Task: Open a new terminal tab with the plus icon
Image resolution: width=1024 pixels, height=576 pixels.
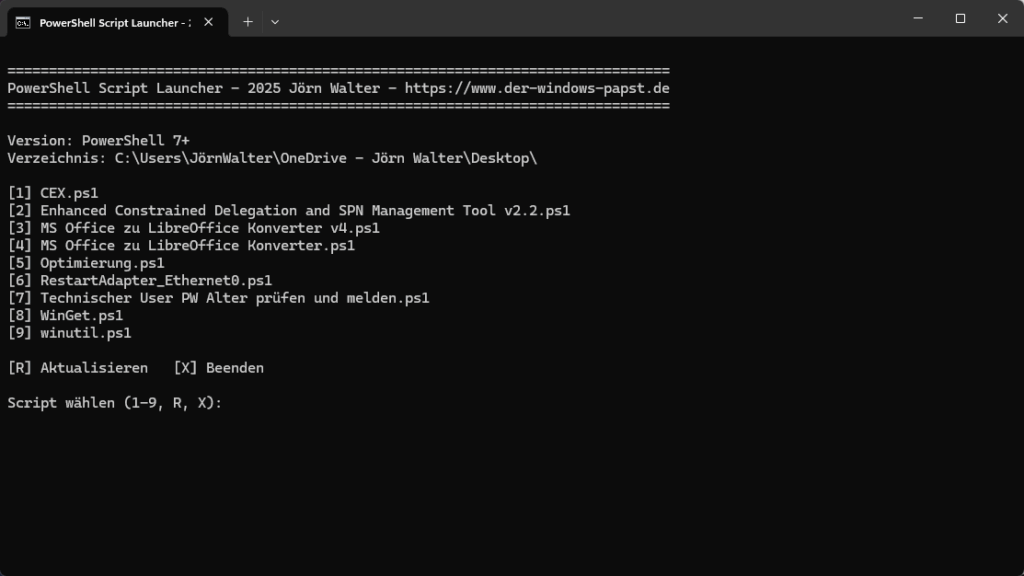Action: click(x=247, y=21)
